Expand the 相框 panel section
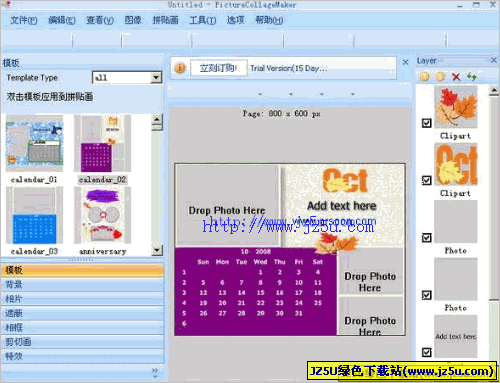Image resolution: width=500 pixels, height=383 pixels. click(x=82, y=327)
